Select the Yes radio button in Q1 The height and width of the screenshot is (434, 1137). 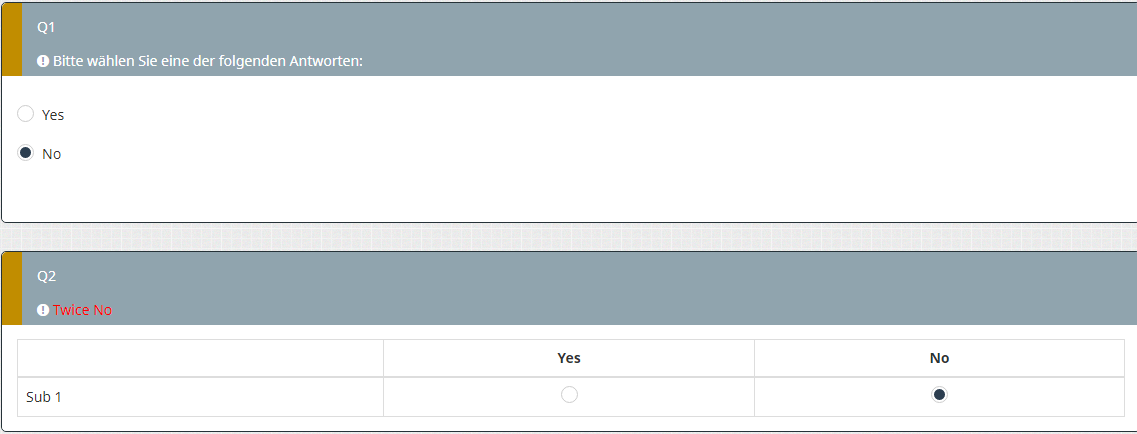pos(26,114)
